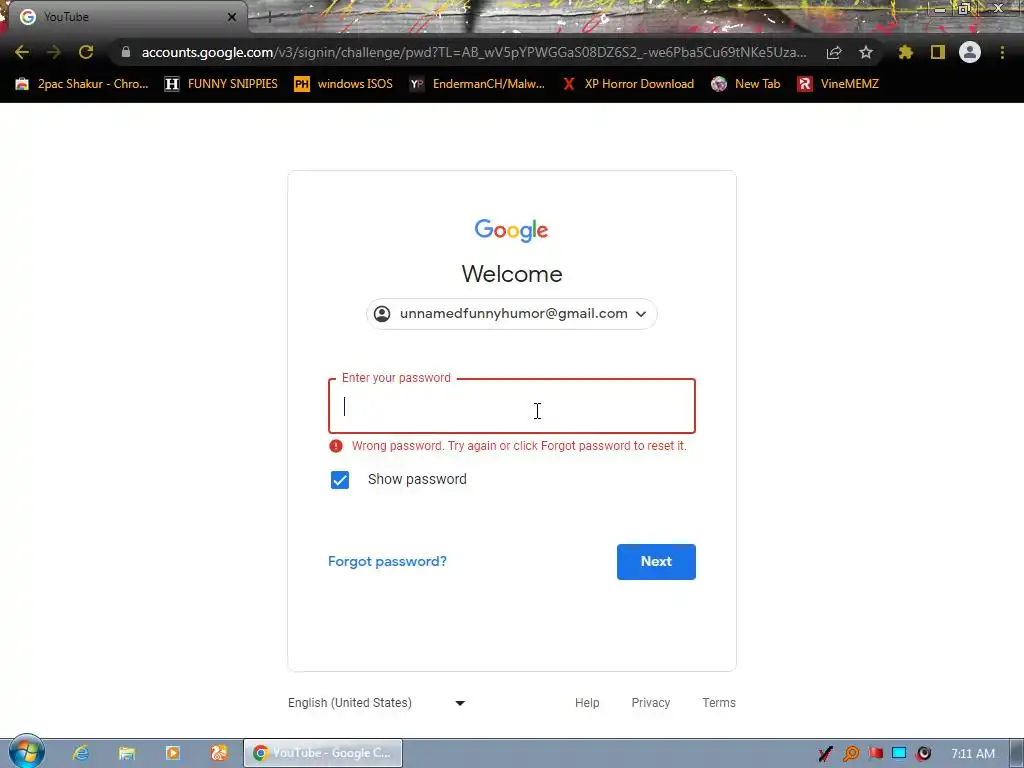Open Chrome's three-dot menu
The width and height of the screenshot is (1024, 768).
click(x=1002, y=52)
